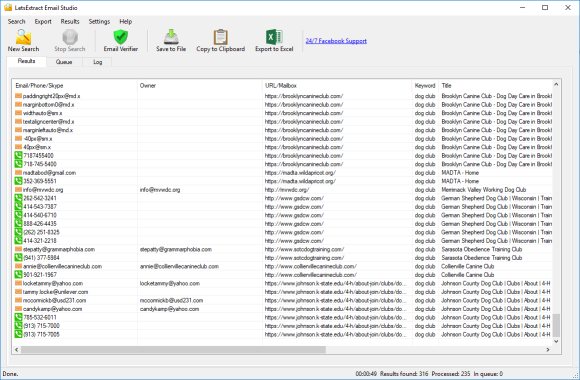580x380 pixels.
Task: Click the envelope icon for info@mvwdc.org
Action: click(x=18, y=190)
